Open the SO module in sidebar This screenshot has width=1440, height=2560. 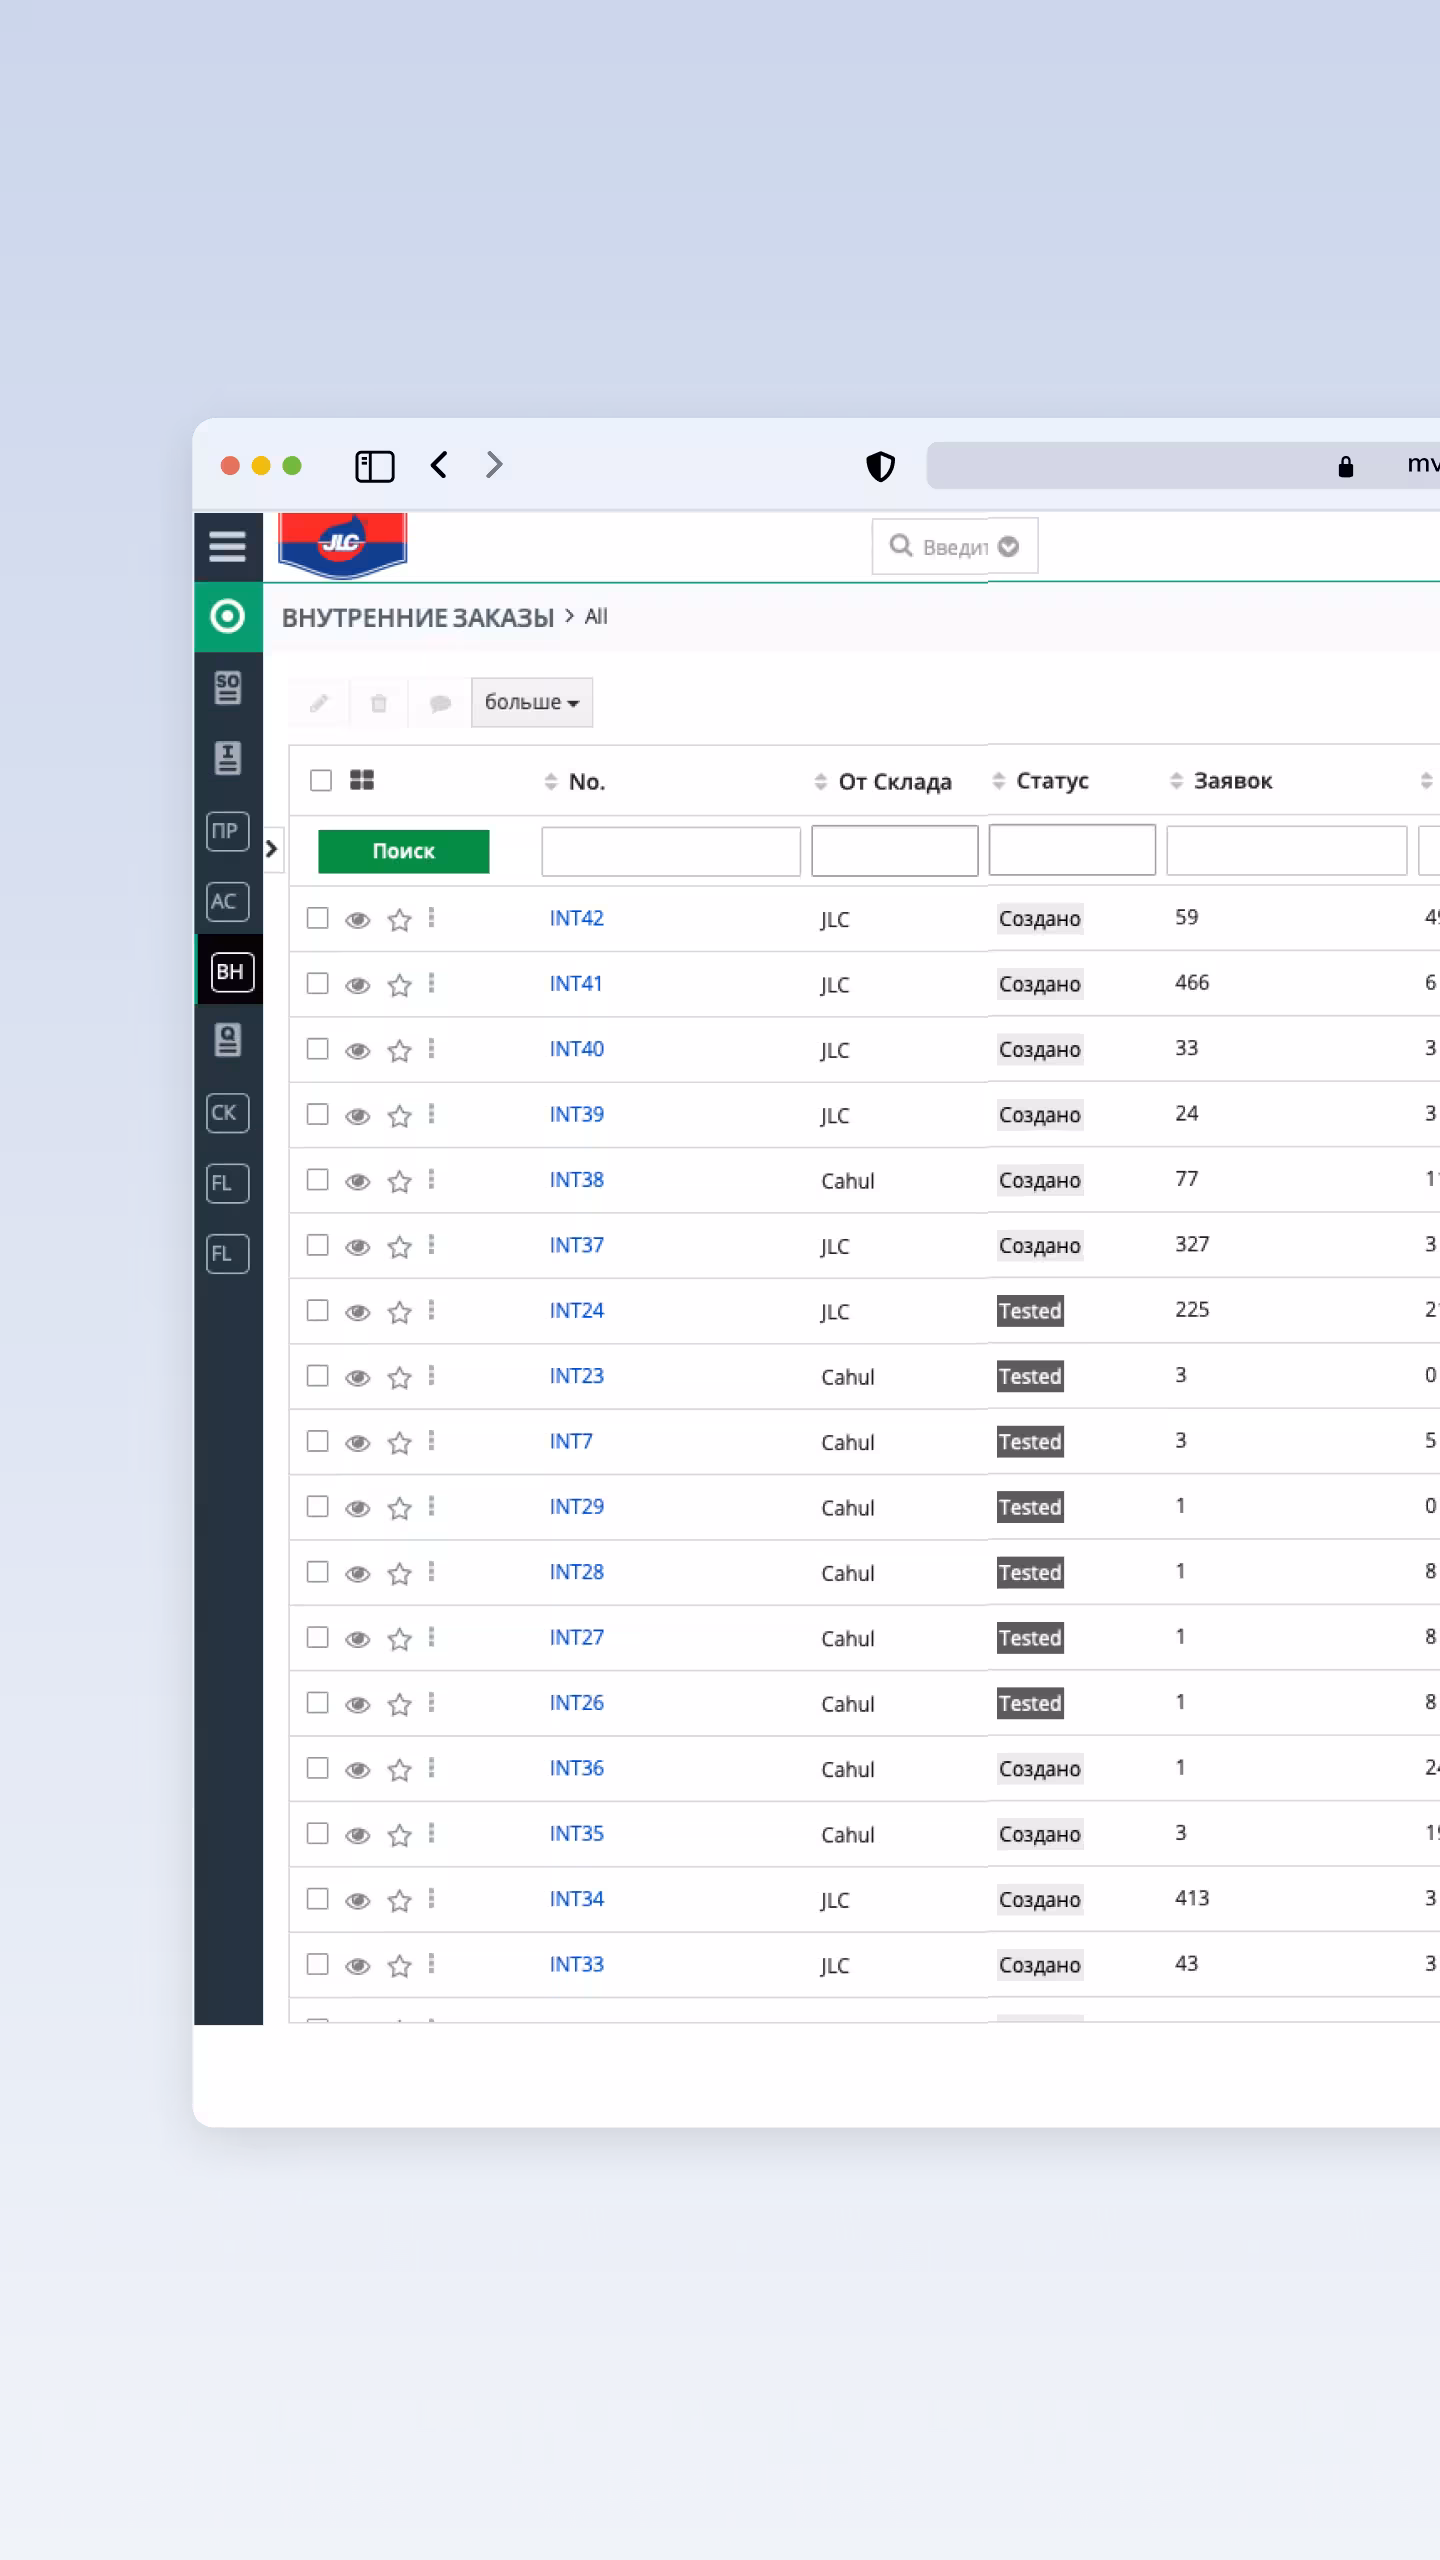coord(227,687)
